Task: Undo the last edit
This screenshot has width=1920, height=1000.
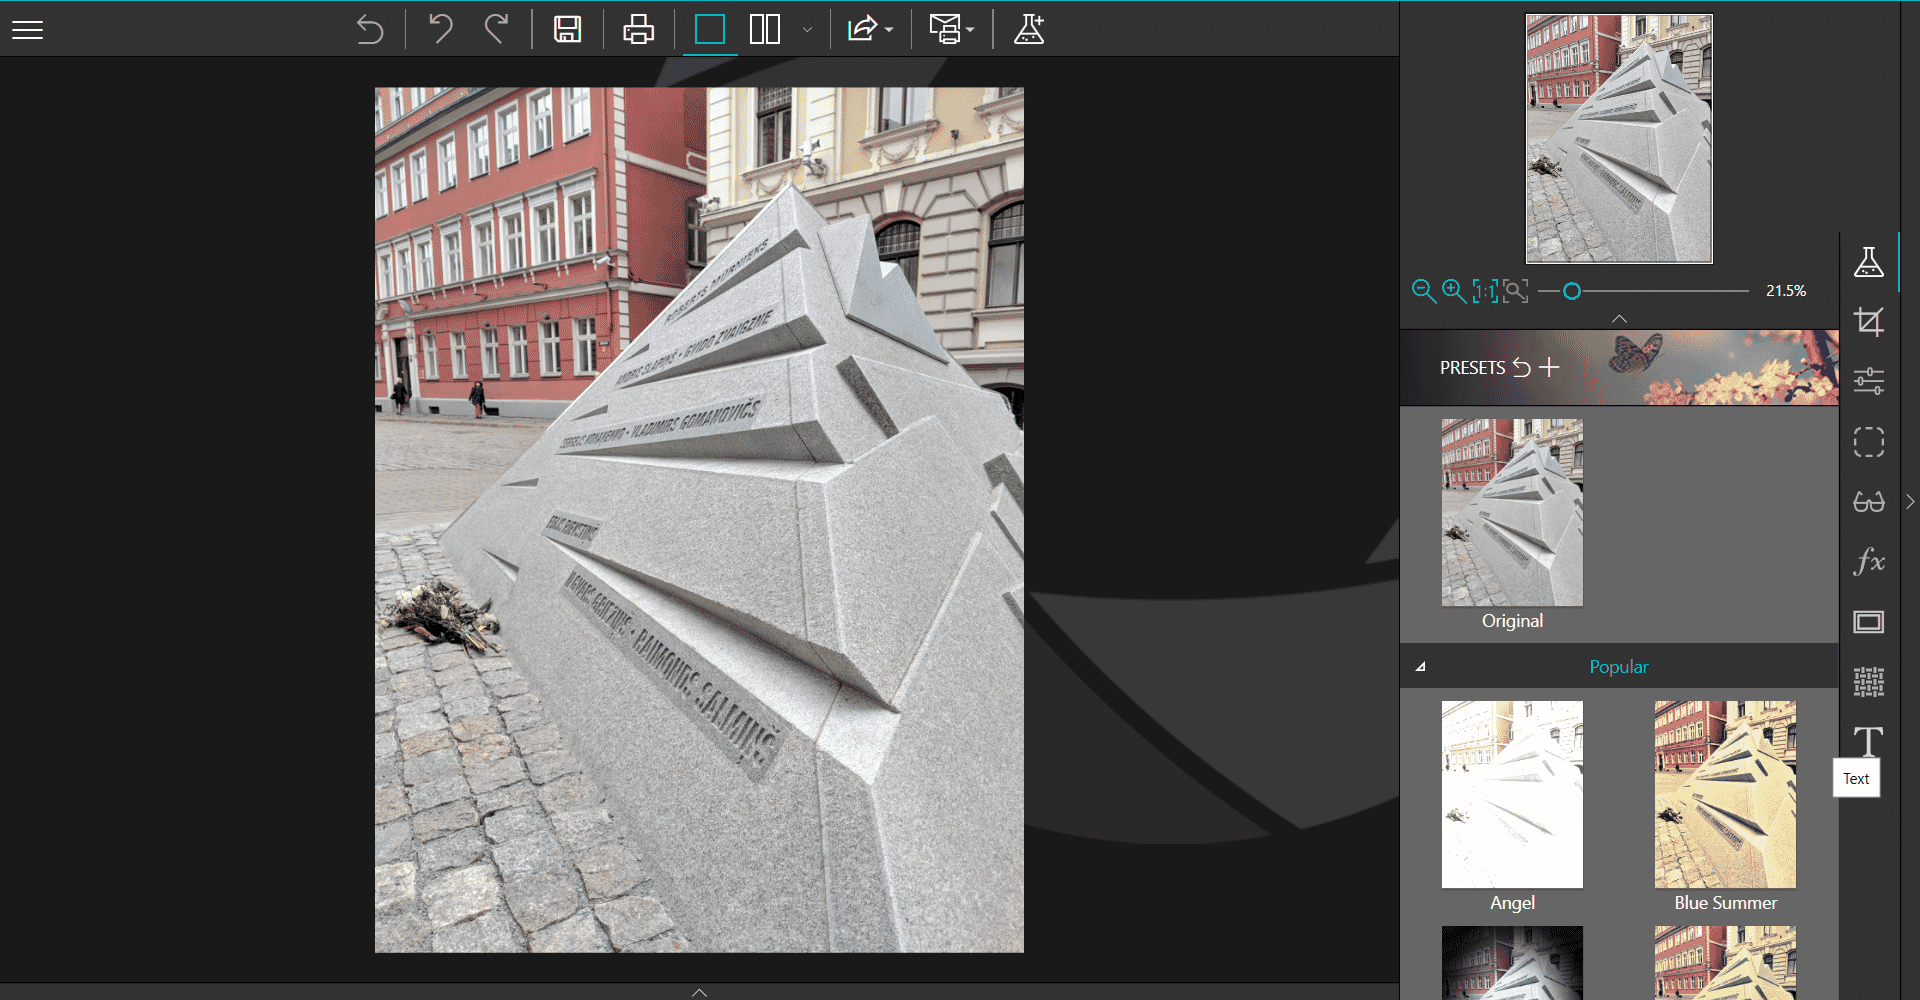Action: coord(440,29)
